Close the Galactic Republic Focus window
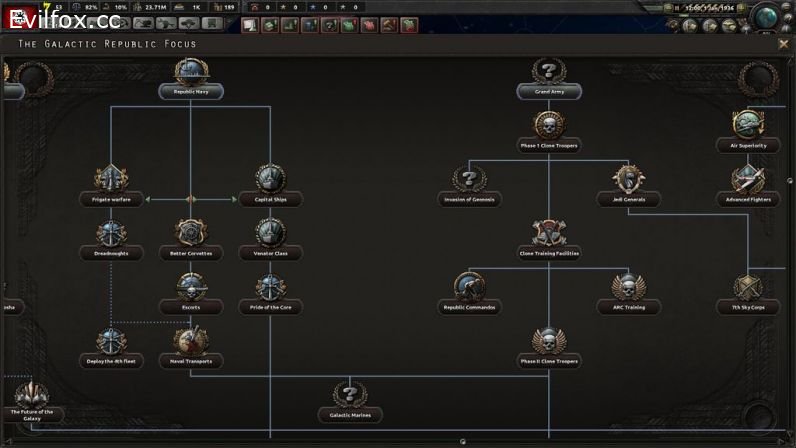Image resolution: width=796 pixels, height=448 pixels. tap(784, 44)
